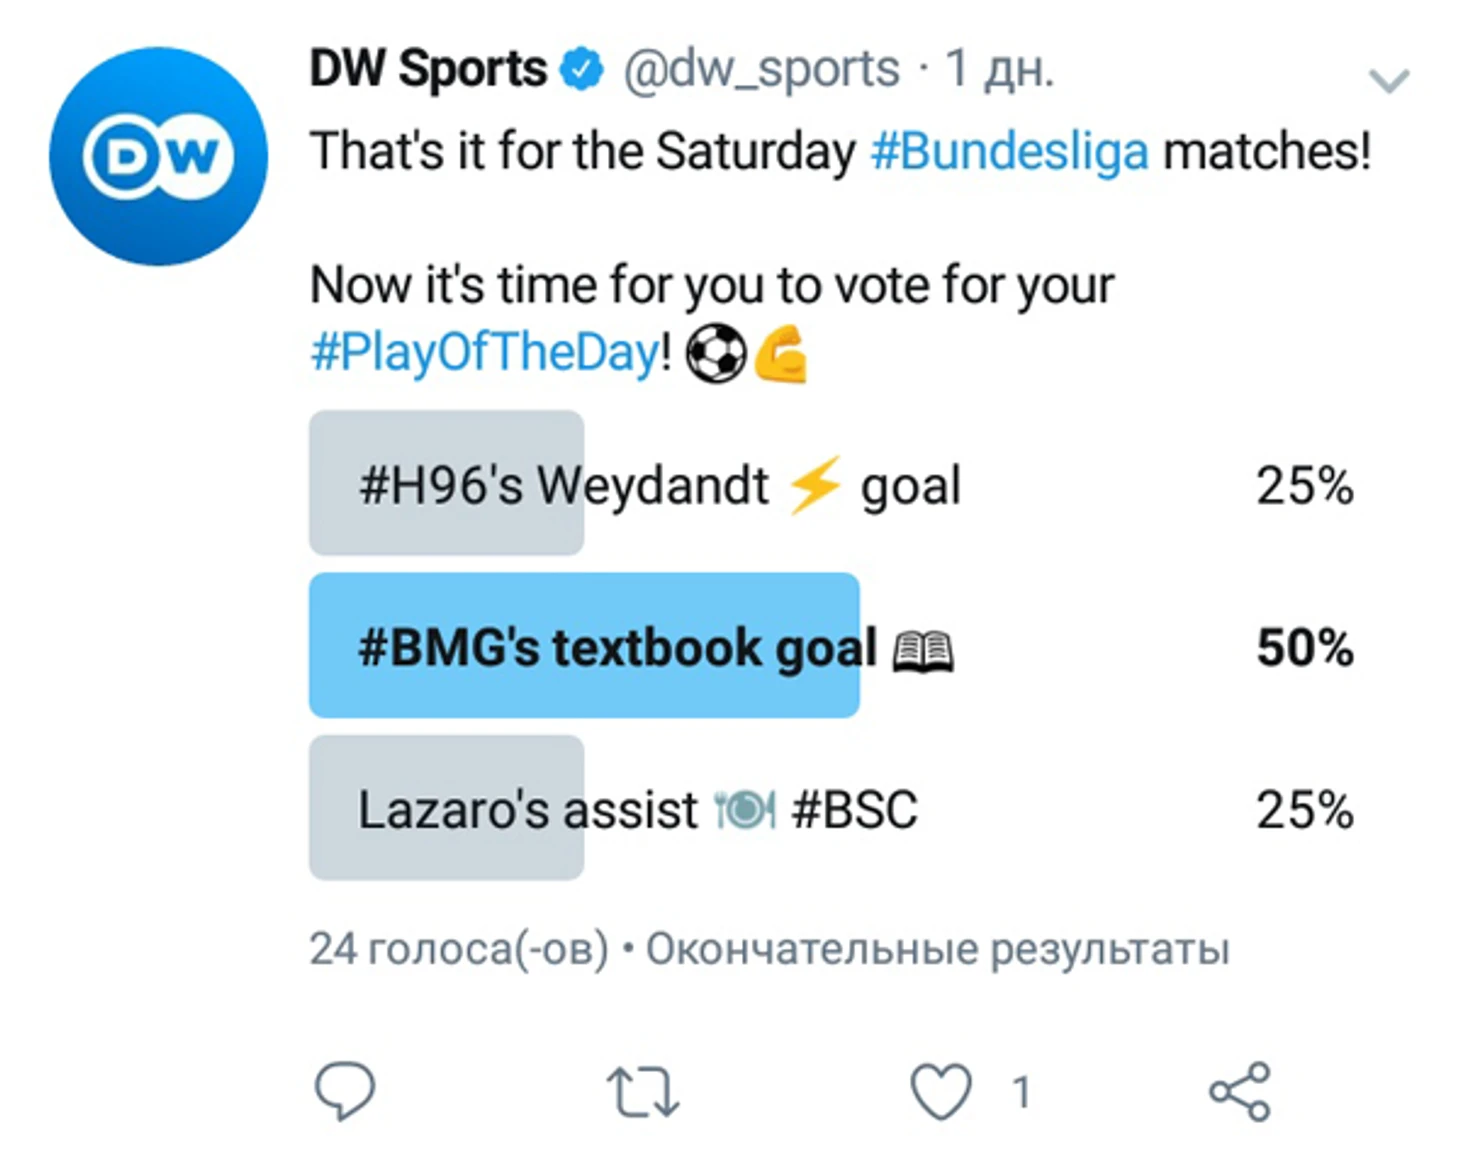Image resolution: width=1460 pixels, height=1156 pixels.
Task: Click the 1 дн. timestamp
Action: click(999, 69)
